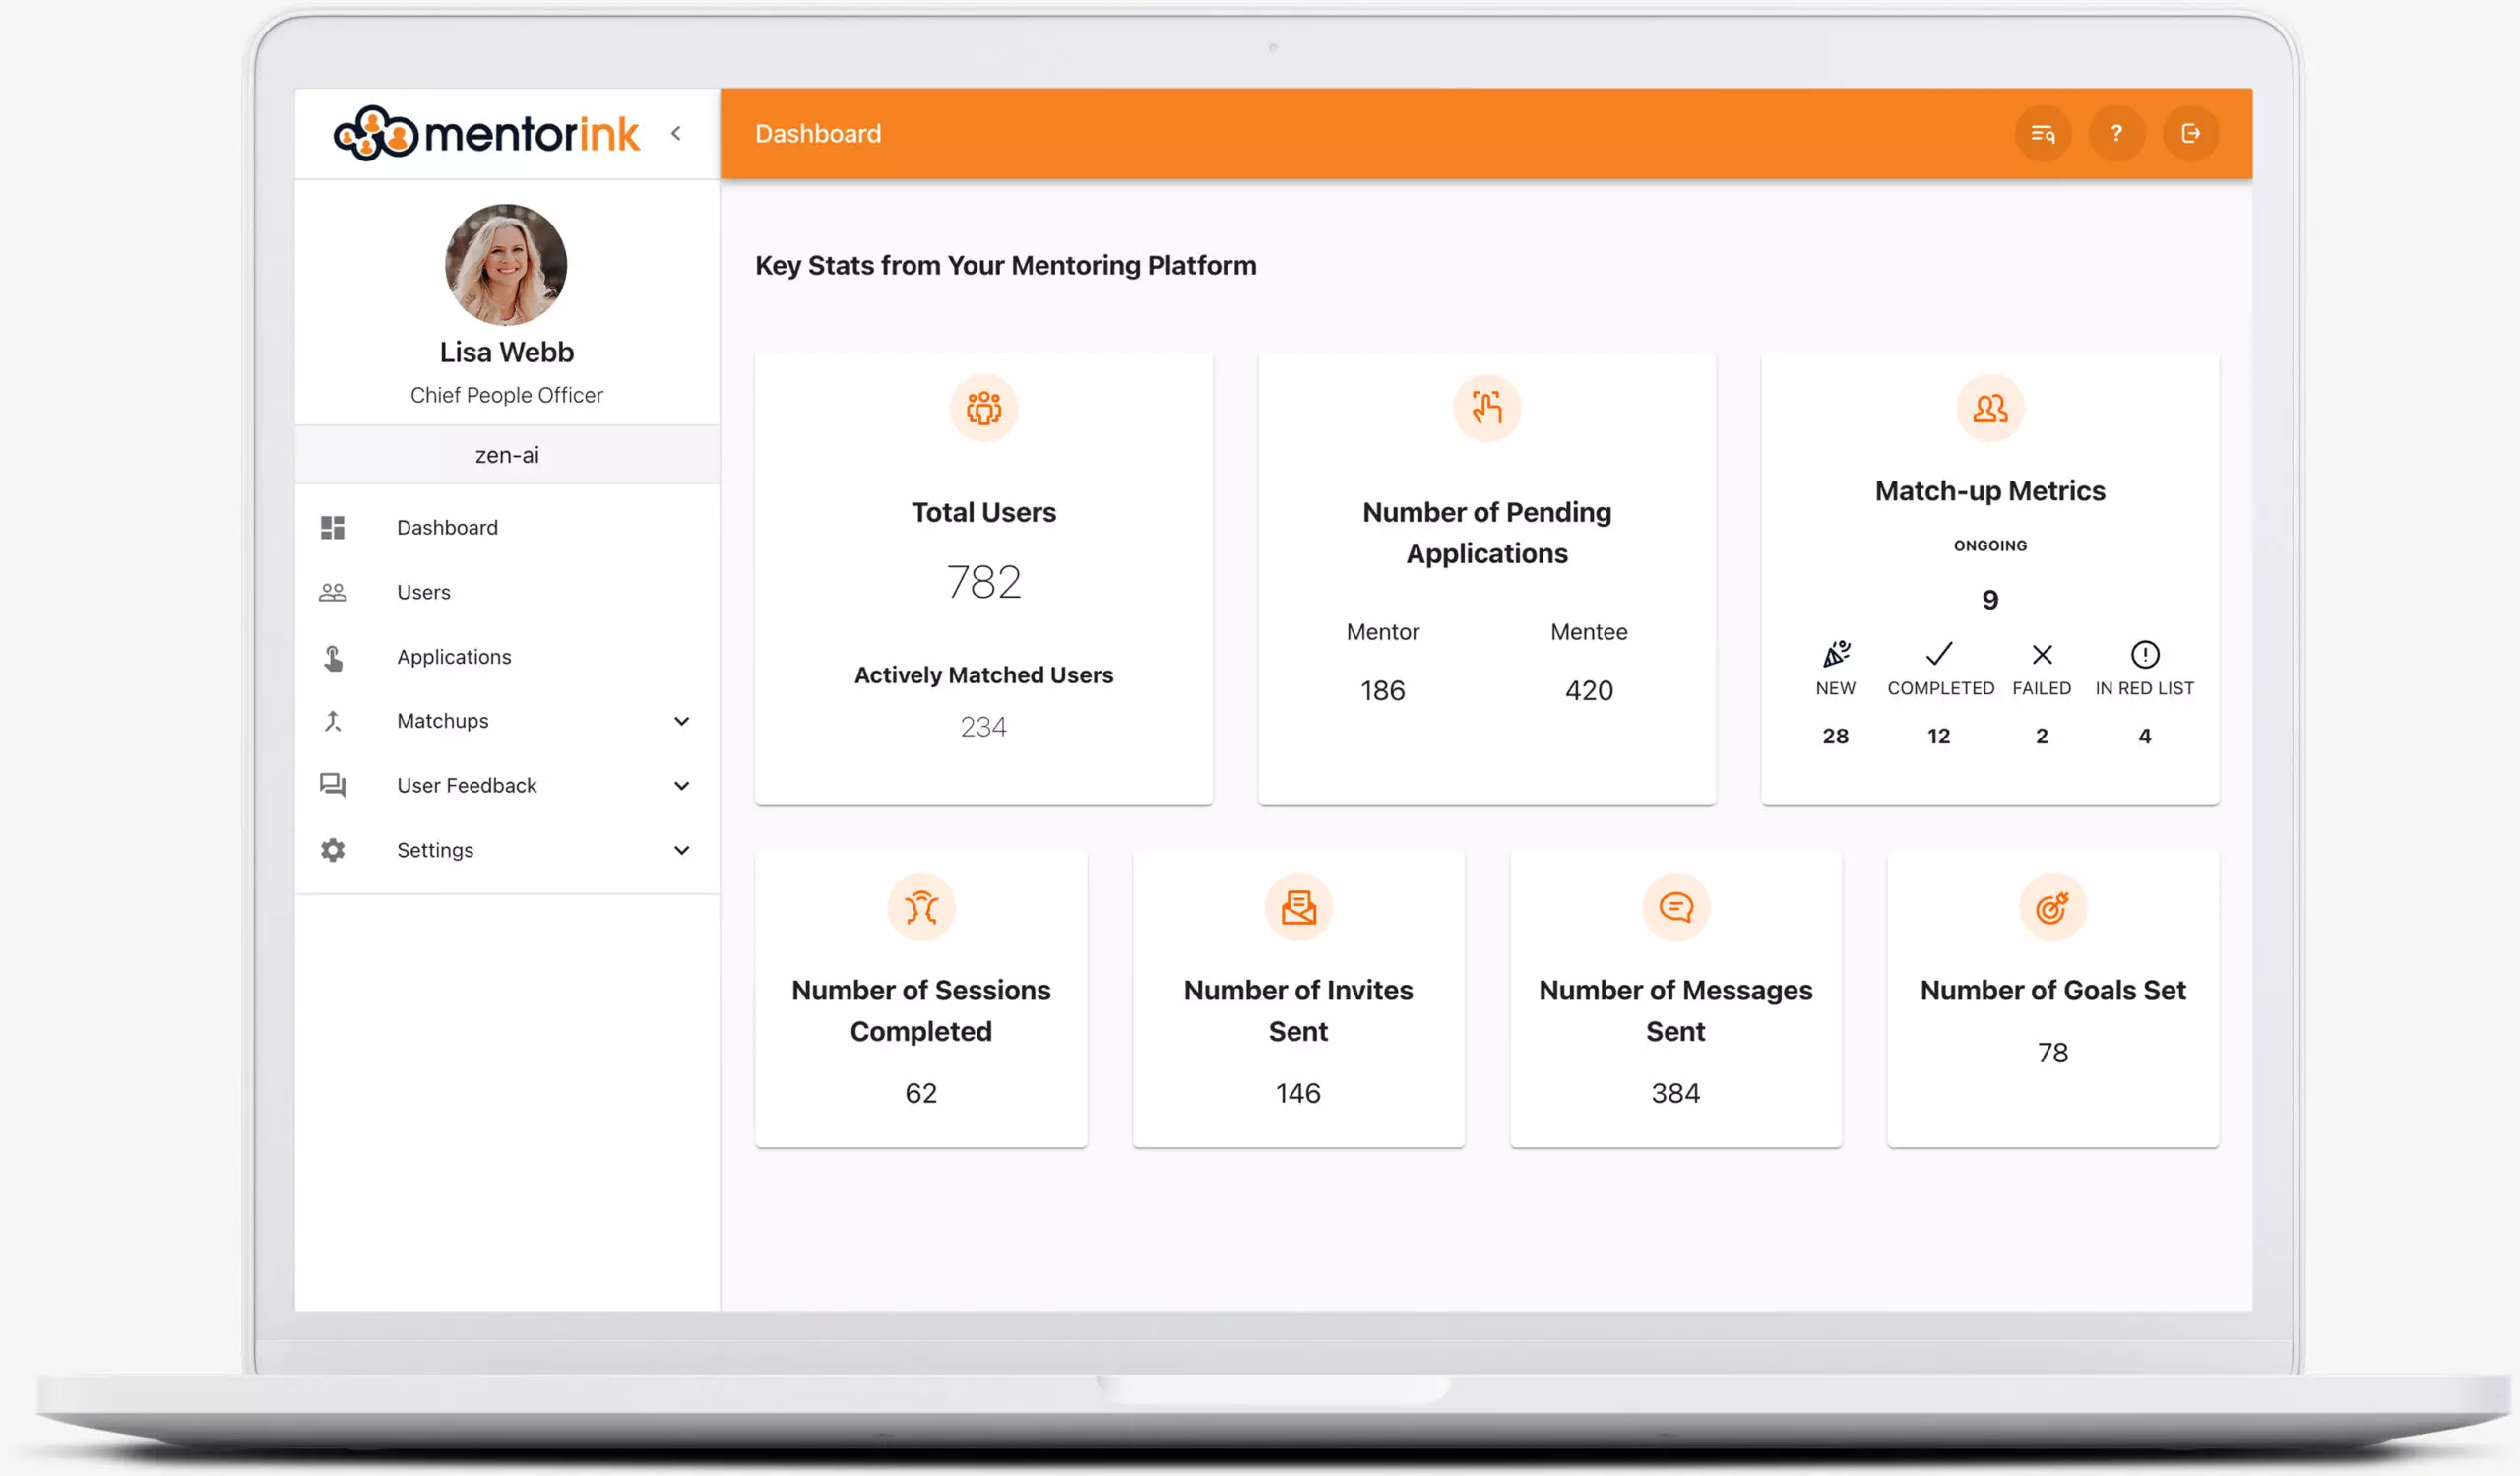2520x1476 pixels.
Task: Click the search list icon in header
Action: (x=2042, y=134)
